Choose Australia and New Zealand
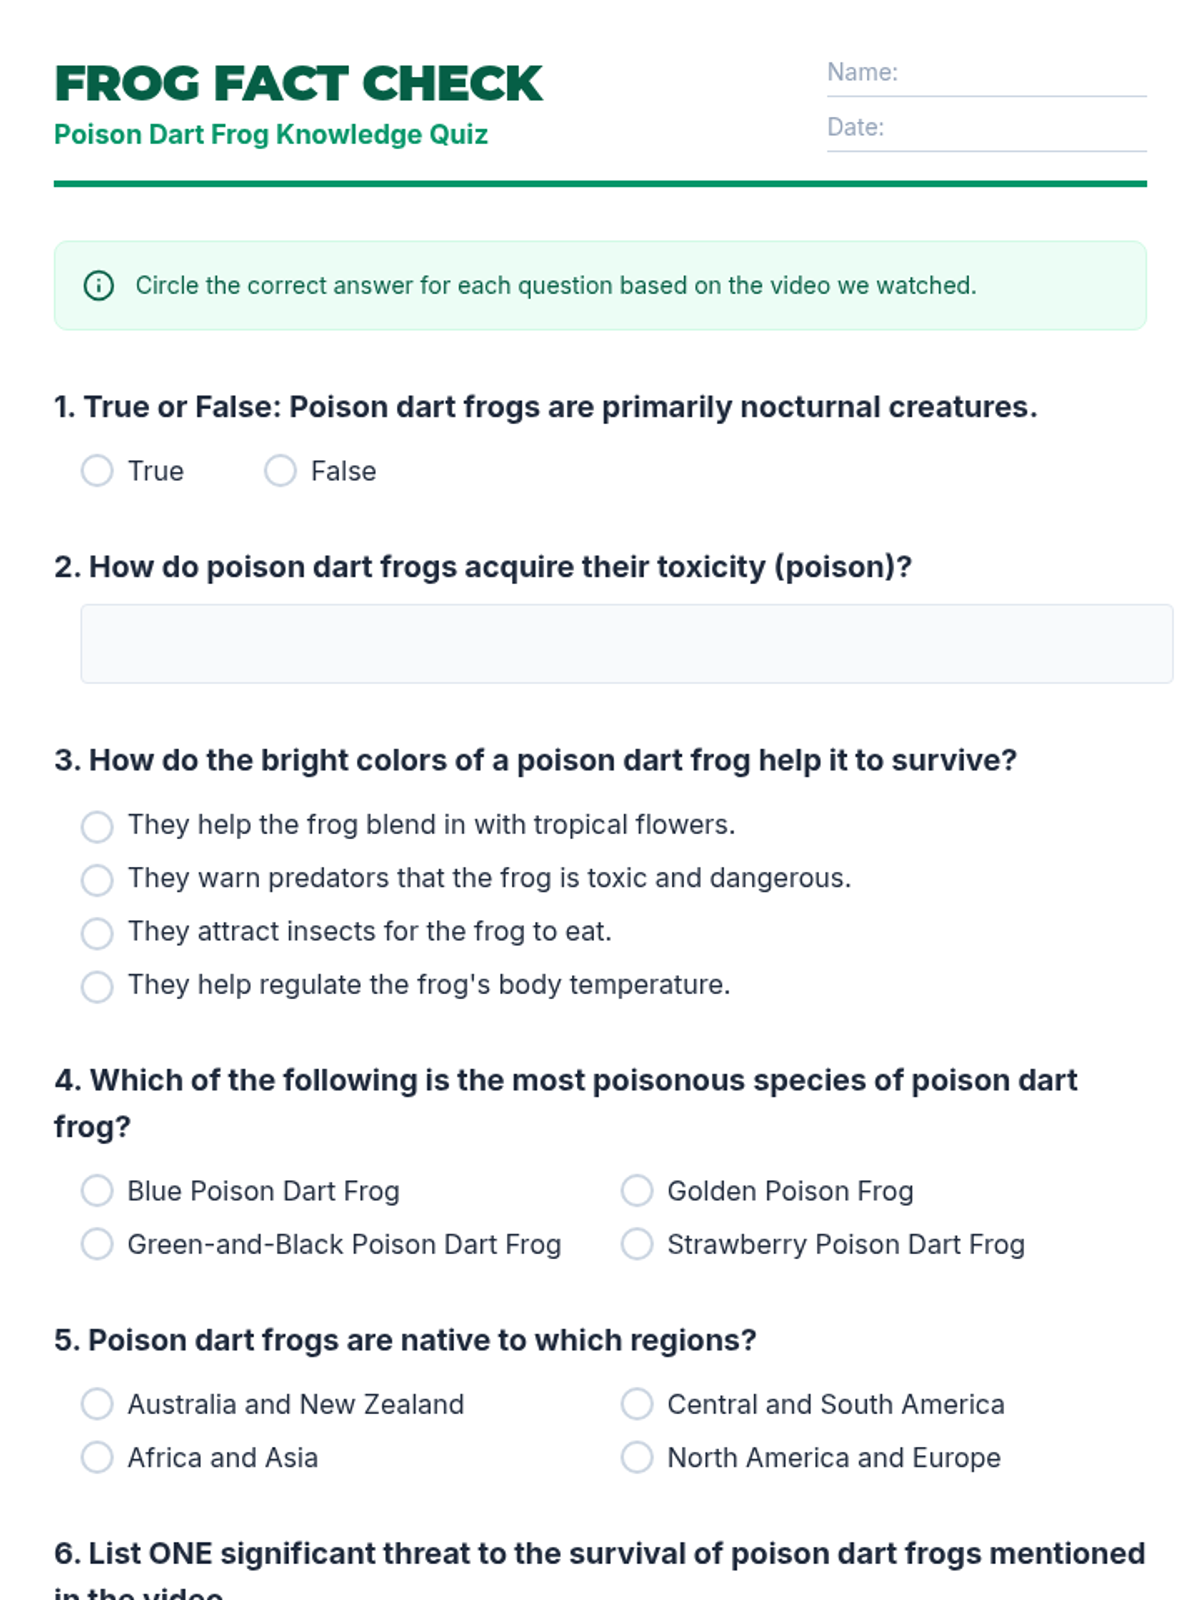Viewport: 1200px width, 1600px height. pyautogui.click(x=97, y=1404)
